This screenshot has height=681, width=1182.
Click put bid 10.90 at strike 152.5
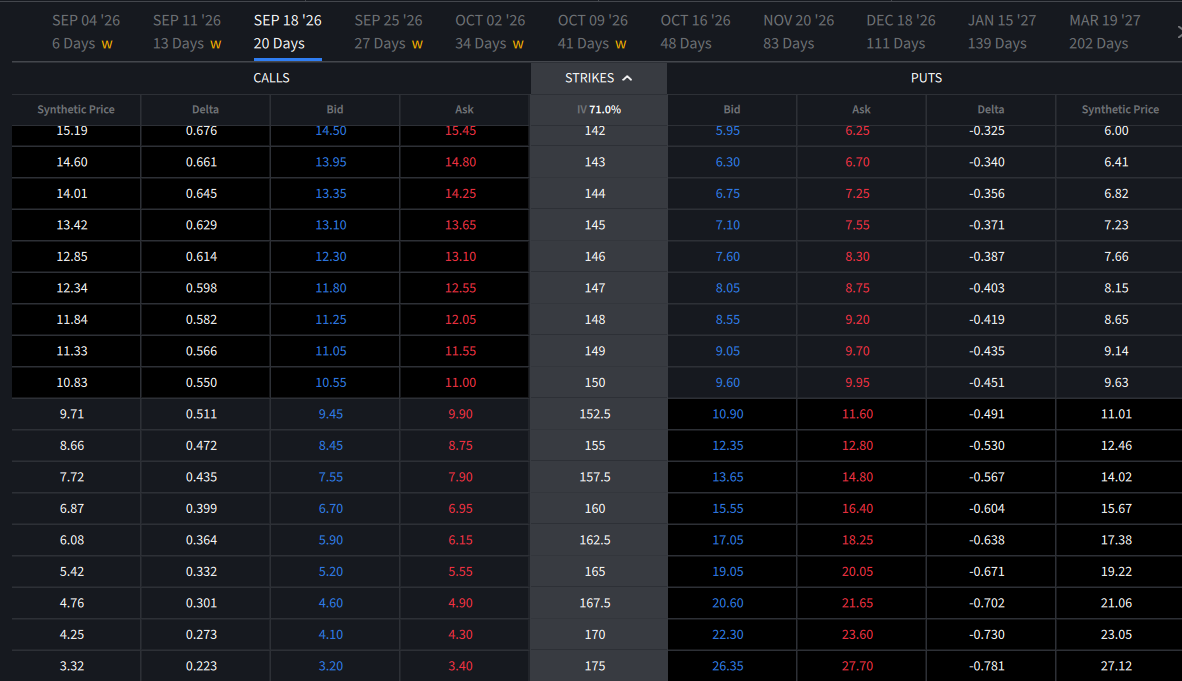(727, 414)
